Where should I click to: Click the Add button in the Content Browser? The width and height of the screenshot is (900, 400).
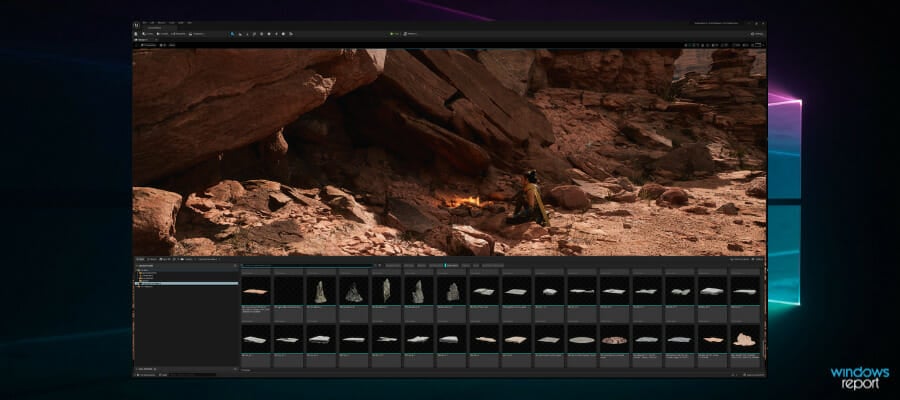tap(139, 259)
